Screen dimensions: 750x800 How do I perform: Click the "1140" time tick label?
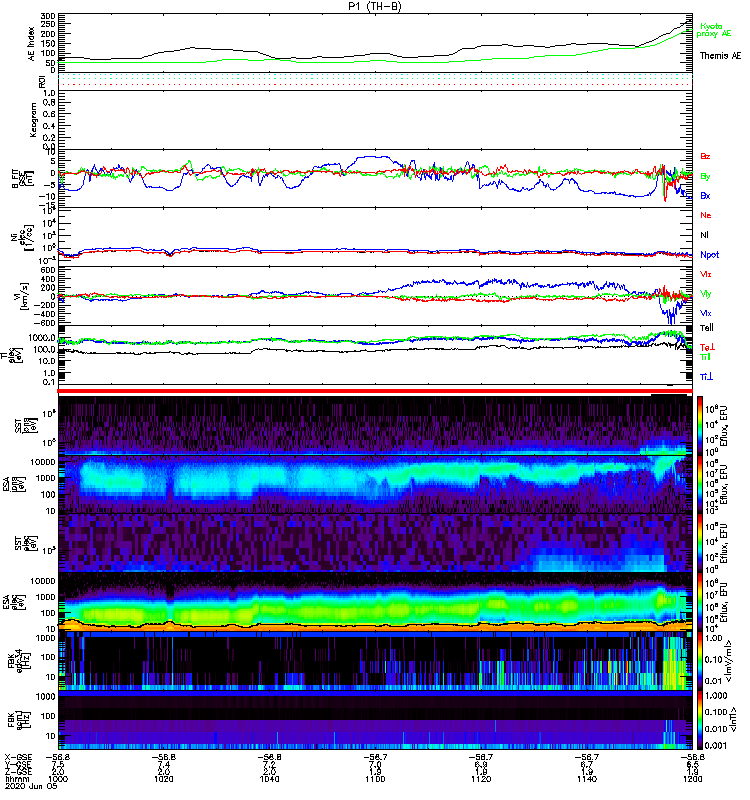point(587,779)
